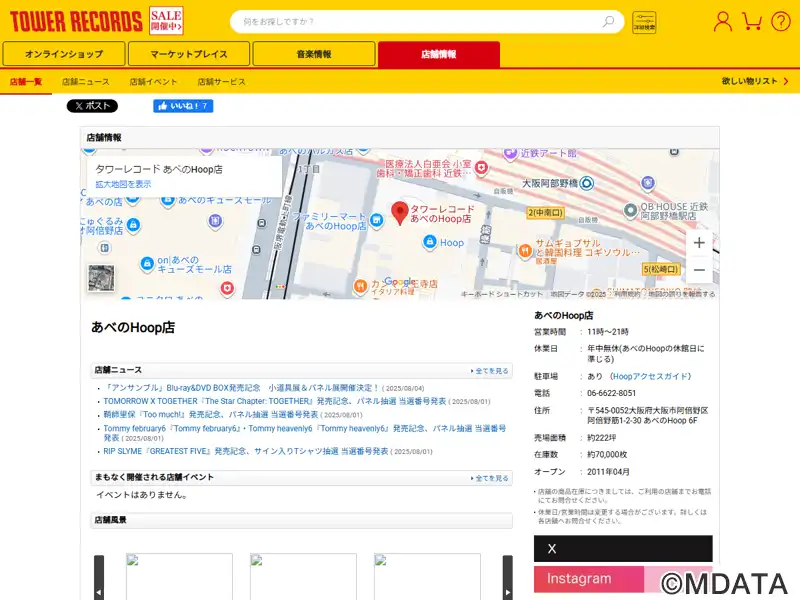Click 拡大地図を表示 link on map

[x=123, y=184]
